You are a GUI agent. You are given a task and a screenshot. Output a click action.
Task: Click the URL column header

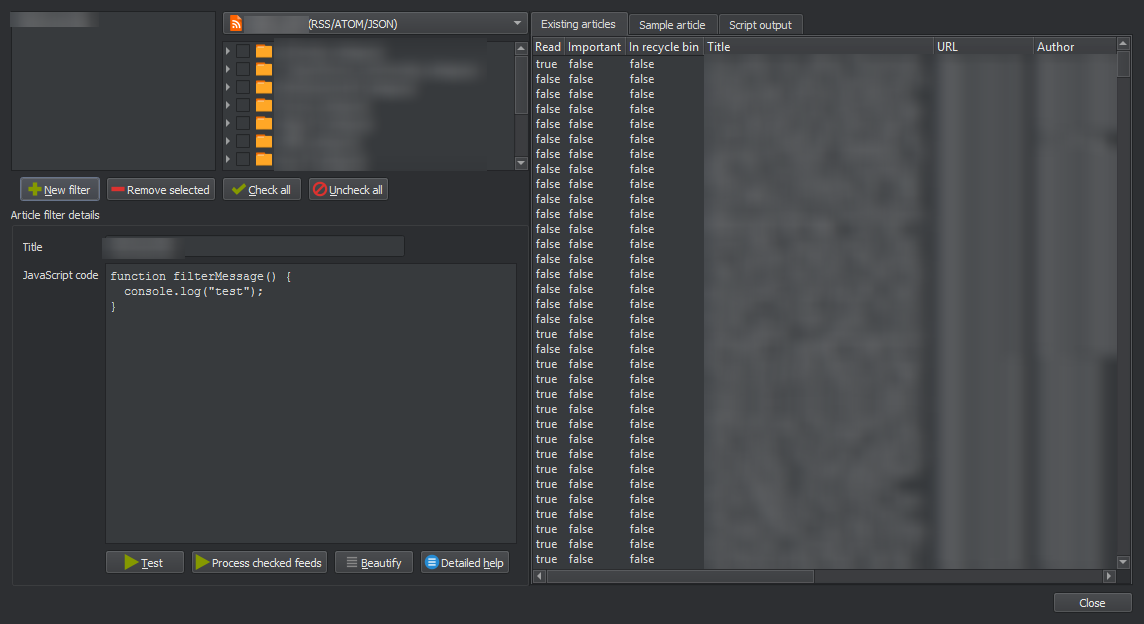(983, 47)
